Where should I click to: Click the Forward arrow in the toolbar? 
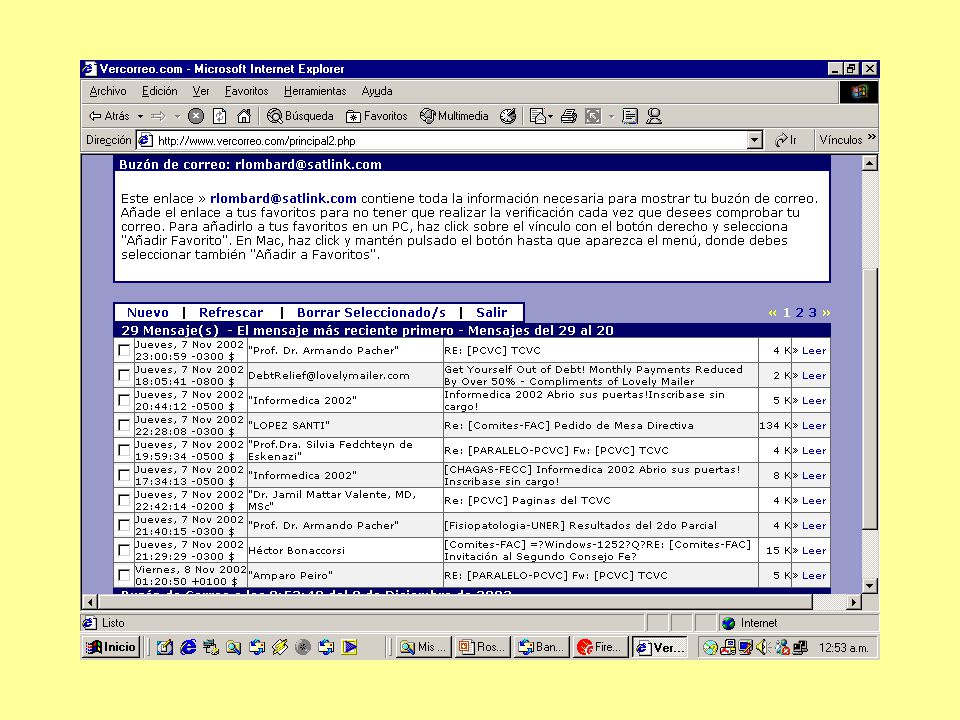(x=158, y=116)
